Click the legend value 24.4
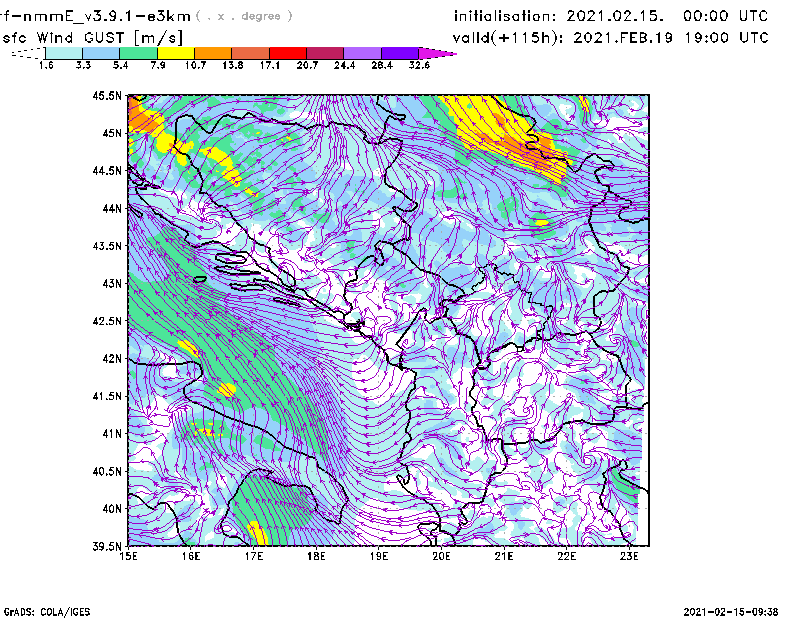800x618 pixels. [x=344, y=65]
